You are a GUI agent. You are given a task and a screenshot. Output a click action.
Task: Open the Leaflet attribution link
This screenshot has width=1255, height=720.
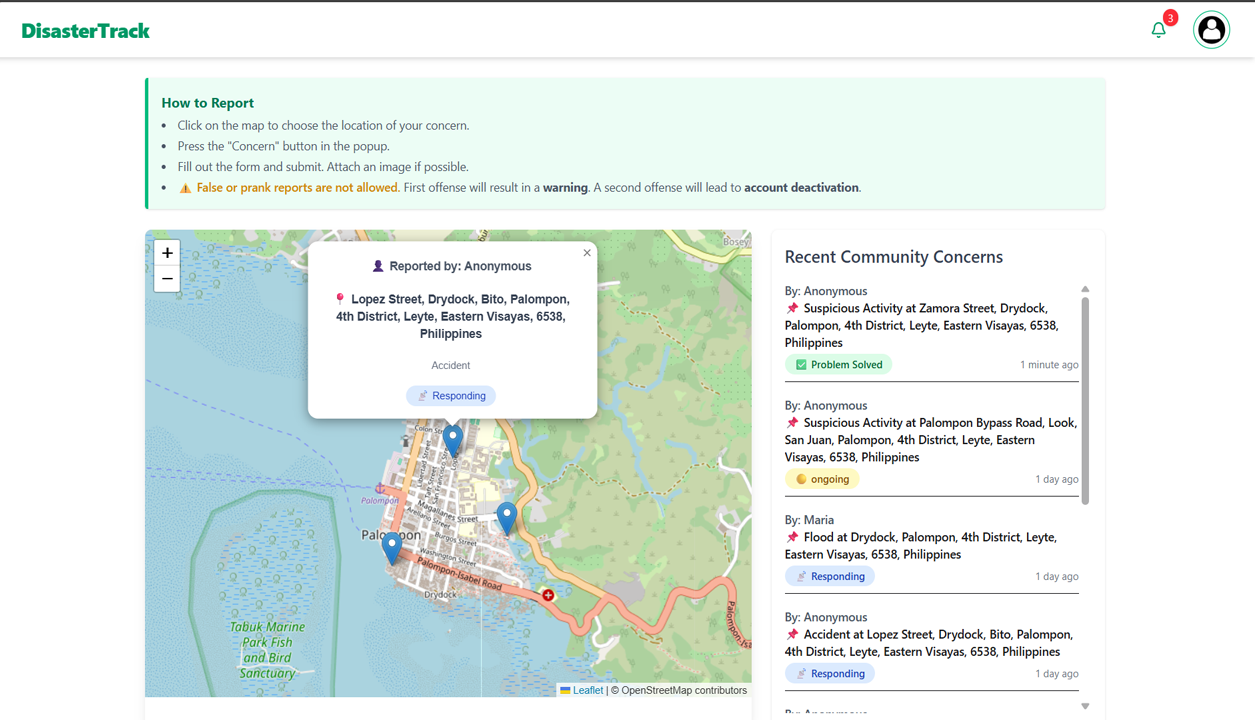(587, 690)
